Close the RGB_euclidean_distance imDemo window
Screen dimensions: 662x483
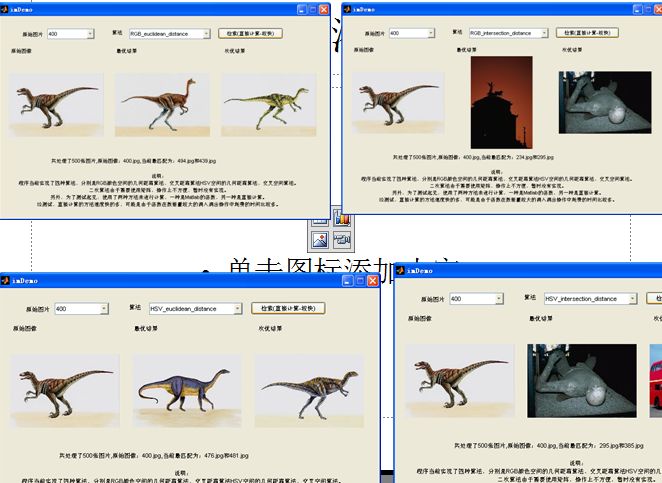click(x=324, y=9)
